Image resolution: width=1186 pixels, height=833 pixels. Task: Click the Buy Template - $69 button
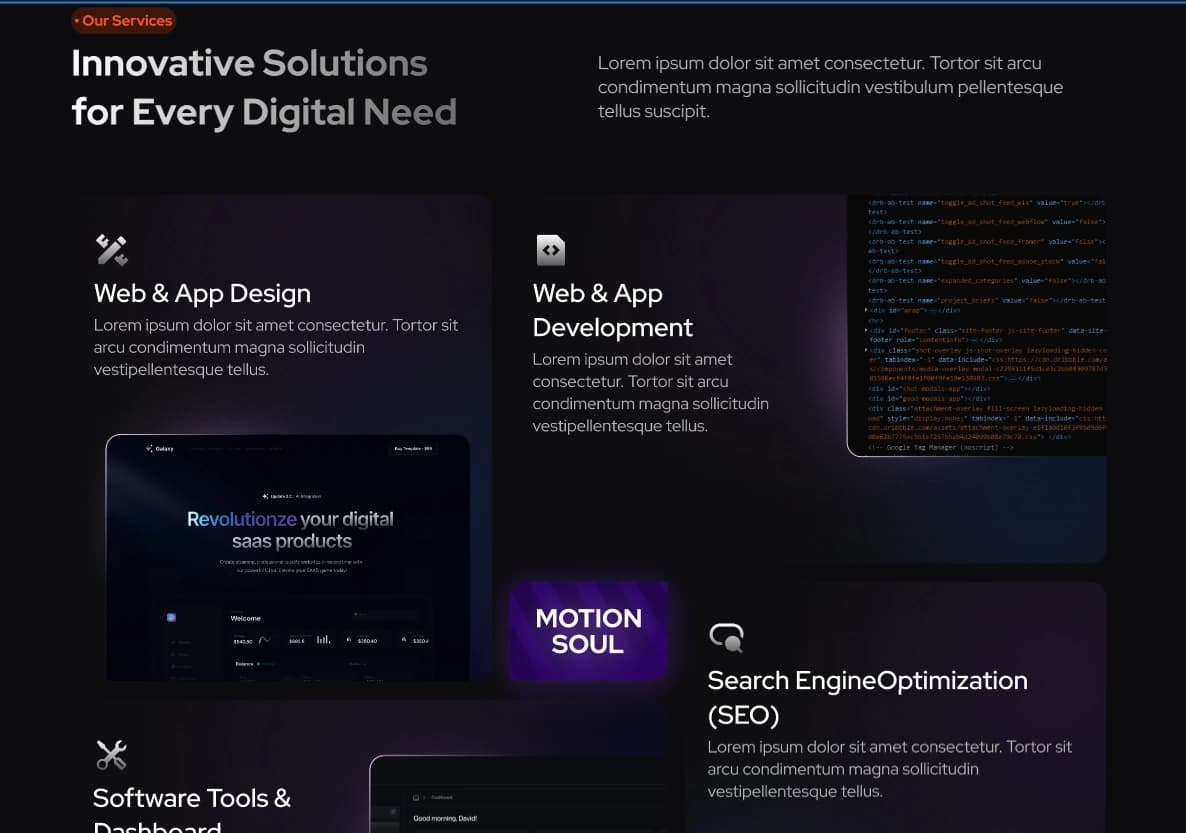[x=413, y=449]
